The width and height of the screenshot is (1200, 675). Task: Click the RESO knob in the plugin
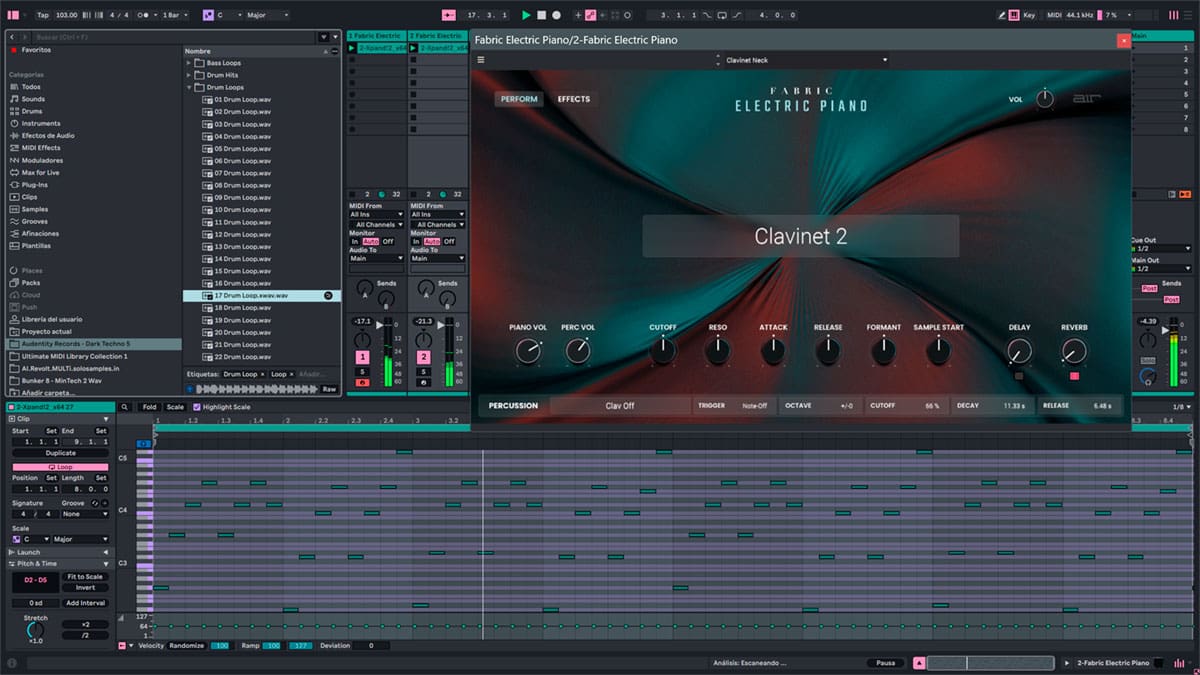point(718,351)
